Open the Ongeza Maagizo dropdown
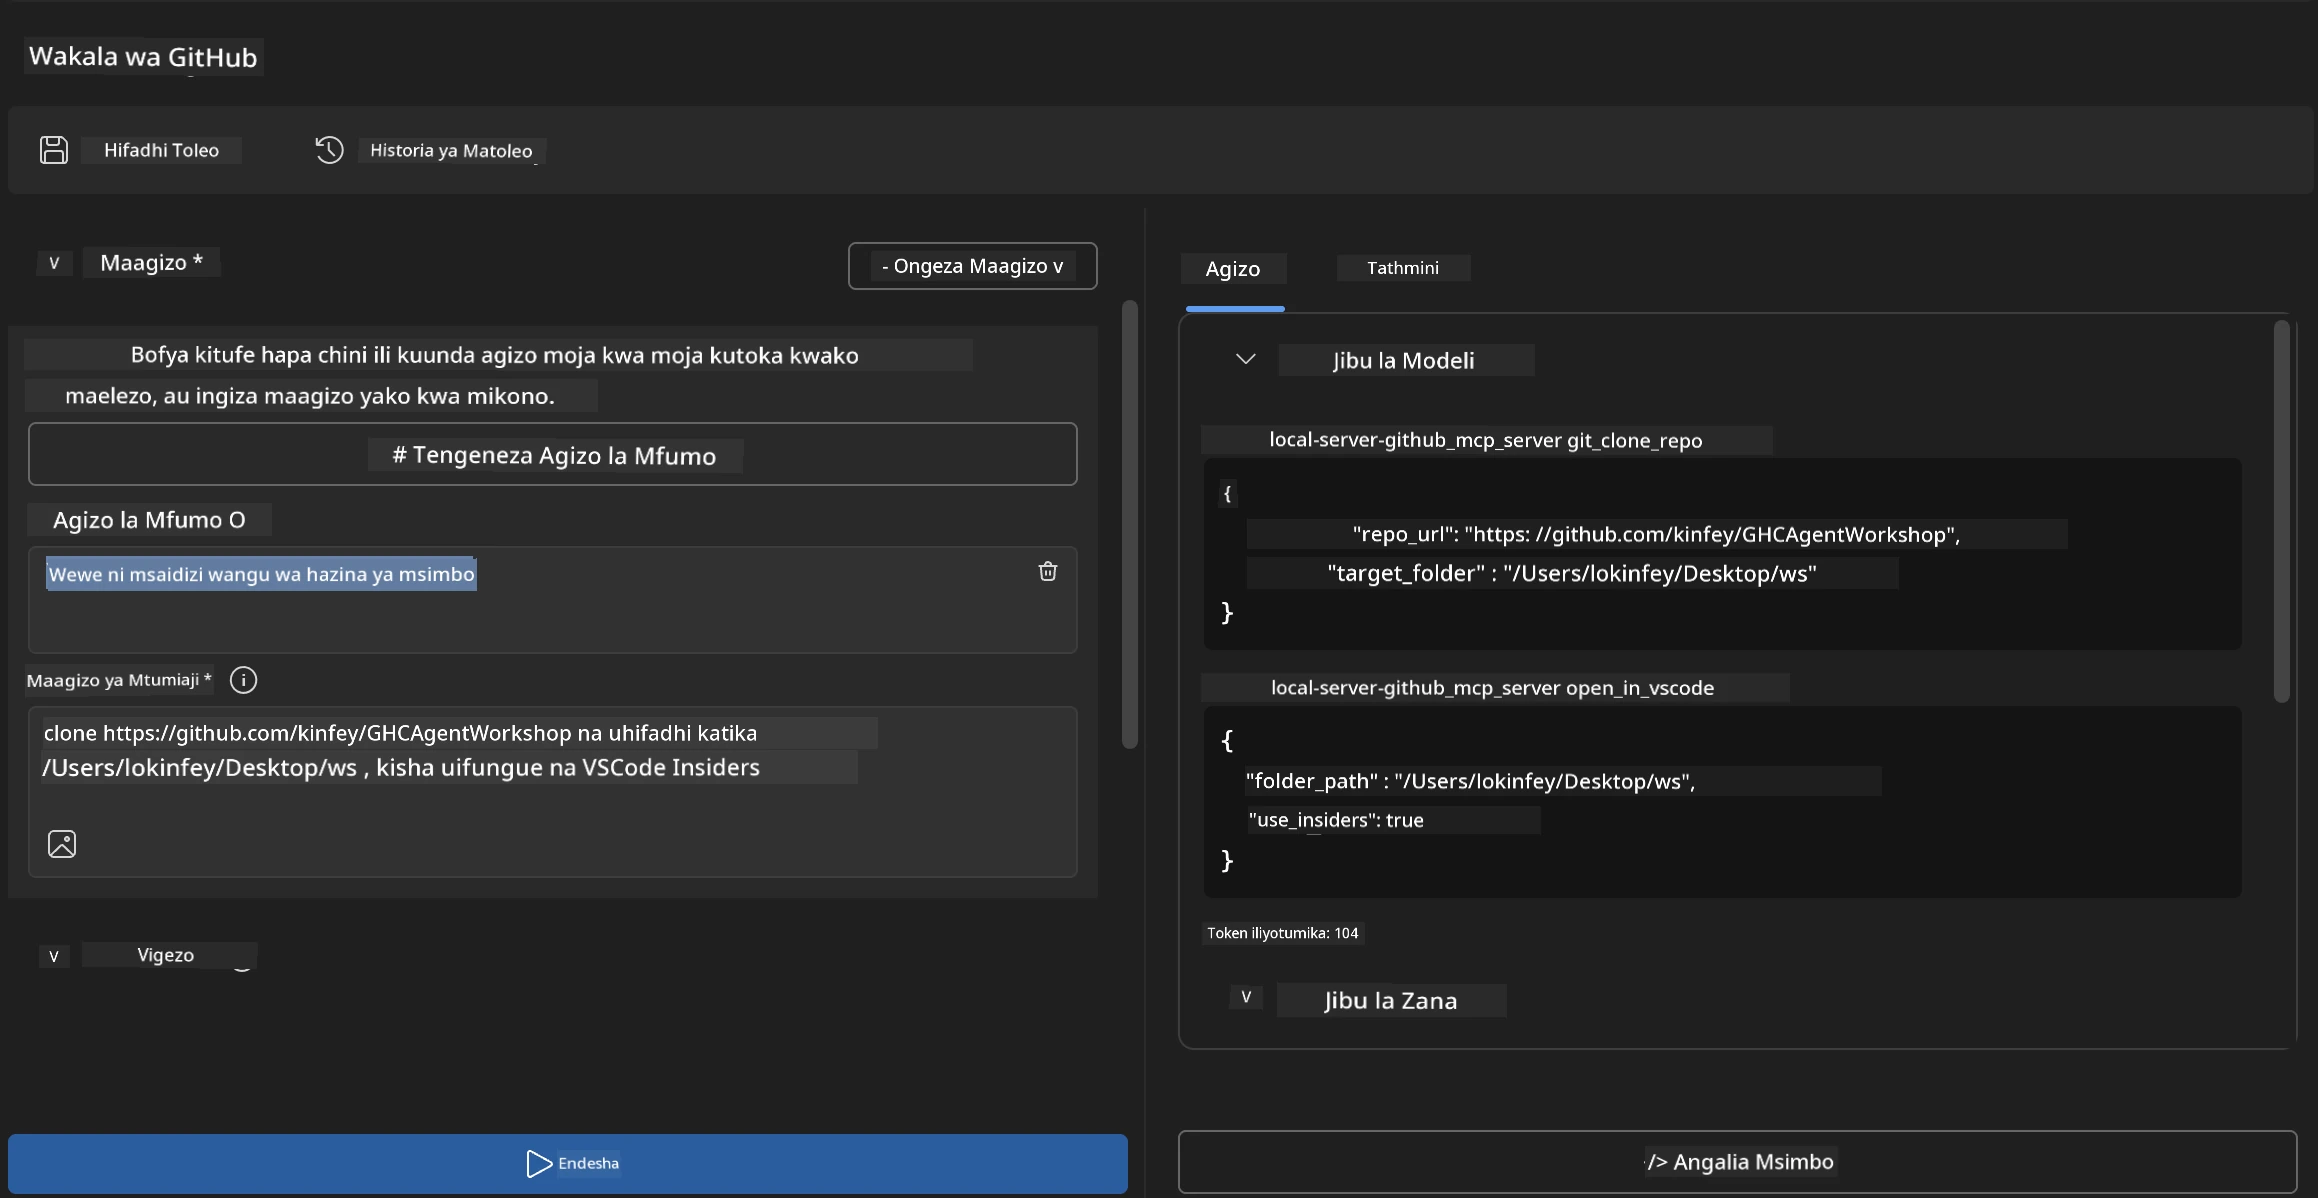 [x=972, y=266]
